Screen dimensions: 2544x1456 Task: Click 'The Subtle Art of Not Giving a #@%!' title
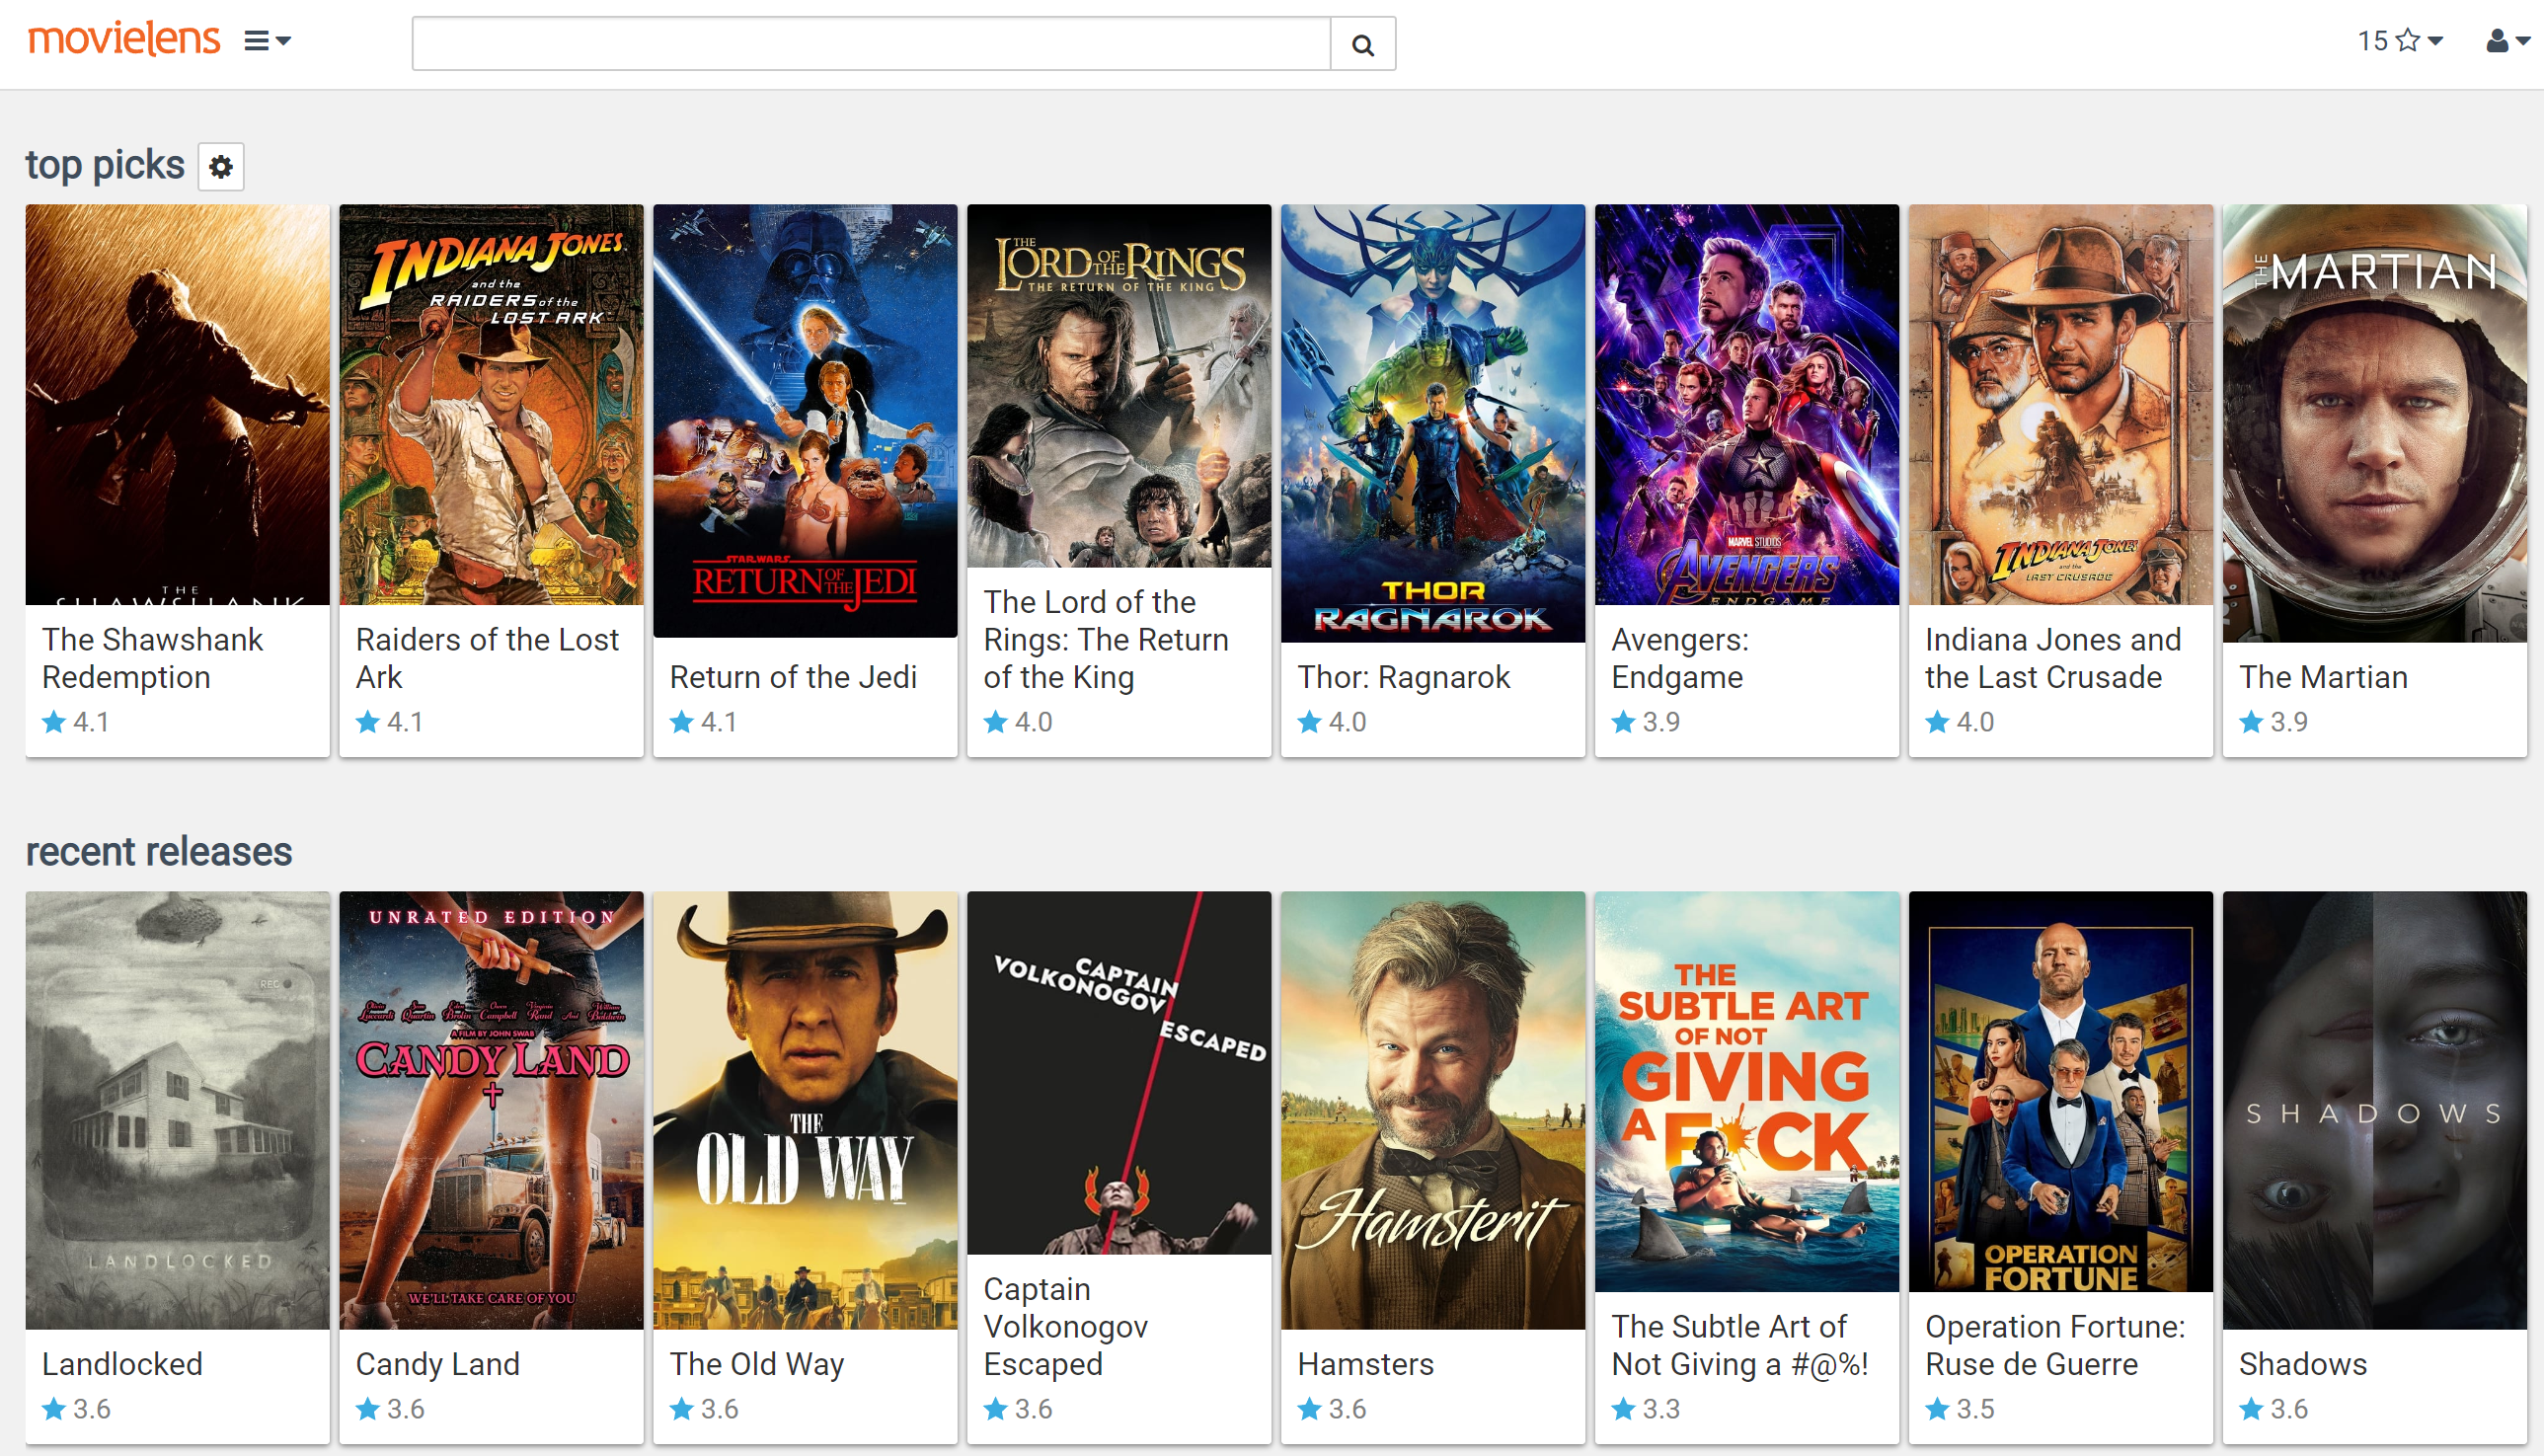tap(1741, 1345)
